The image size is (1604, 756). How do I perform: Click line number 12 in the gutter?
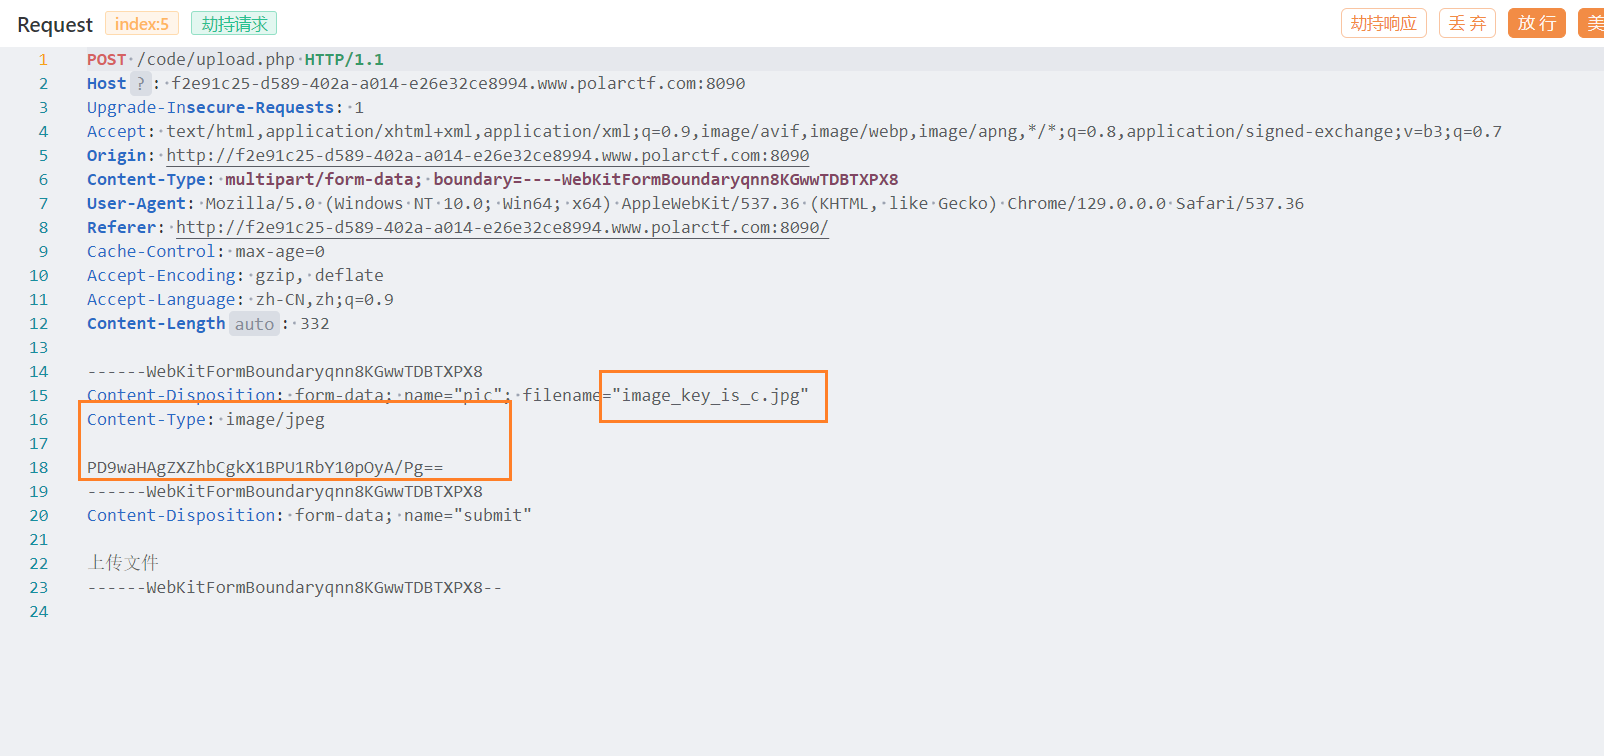point(39,324)
